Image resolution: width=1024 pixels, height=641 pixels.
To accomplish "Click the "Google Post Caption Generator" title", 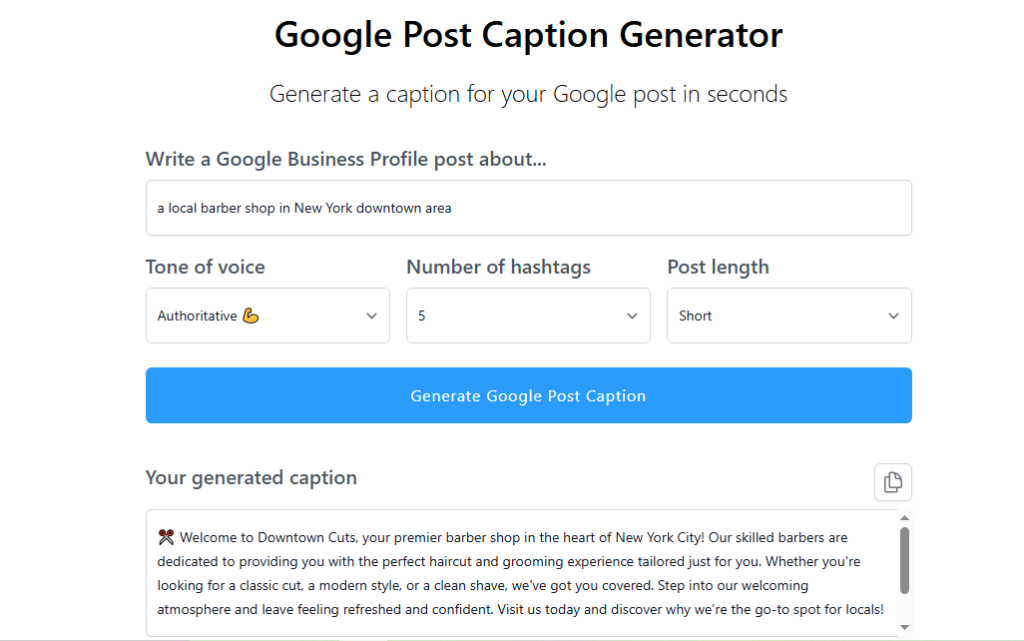I will pos(528,35).
